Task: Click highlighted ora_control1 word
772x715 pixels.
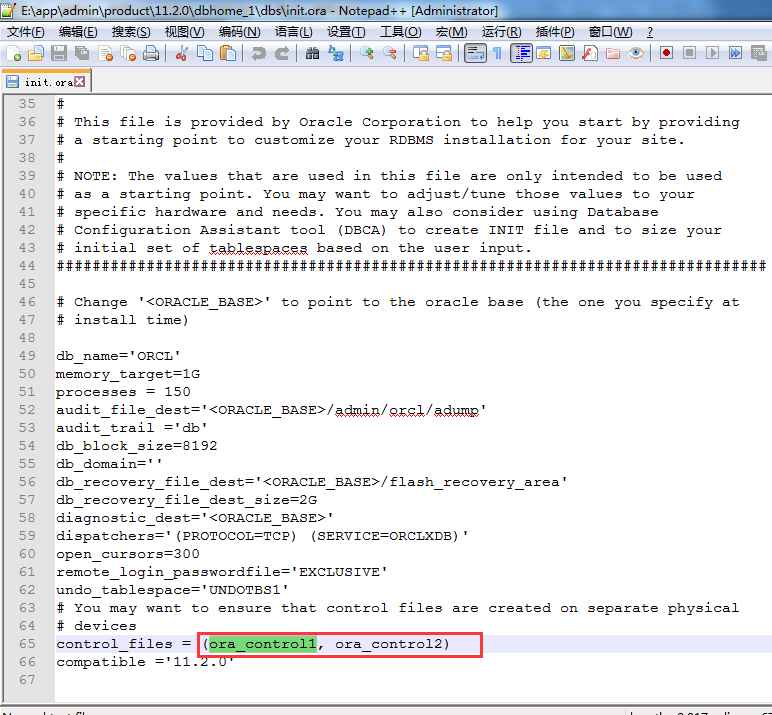Action: 262,644
